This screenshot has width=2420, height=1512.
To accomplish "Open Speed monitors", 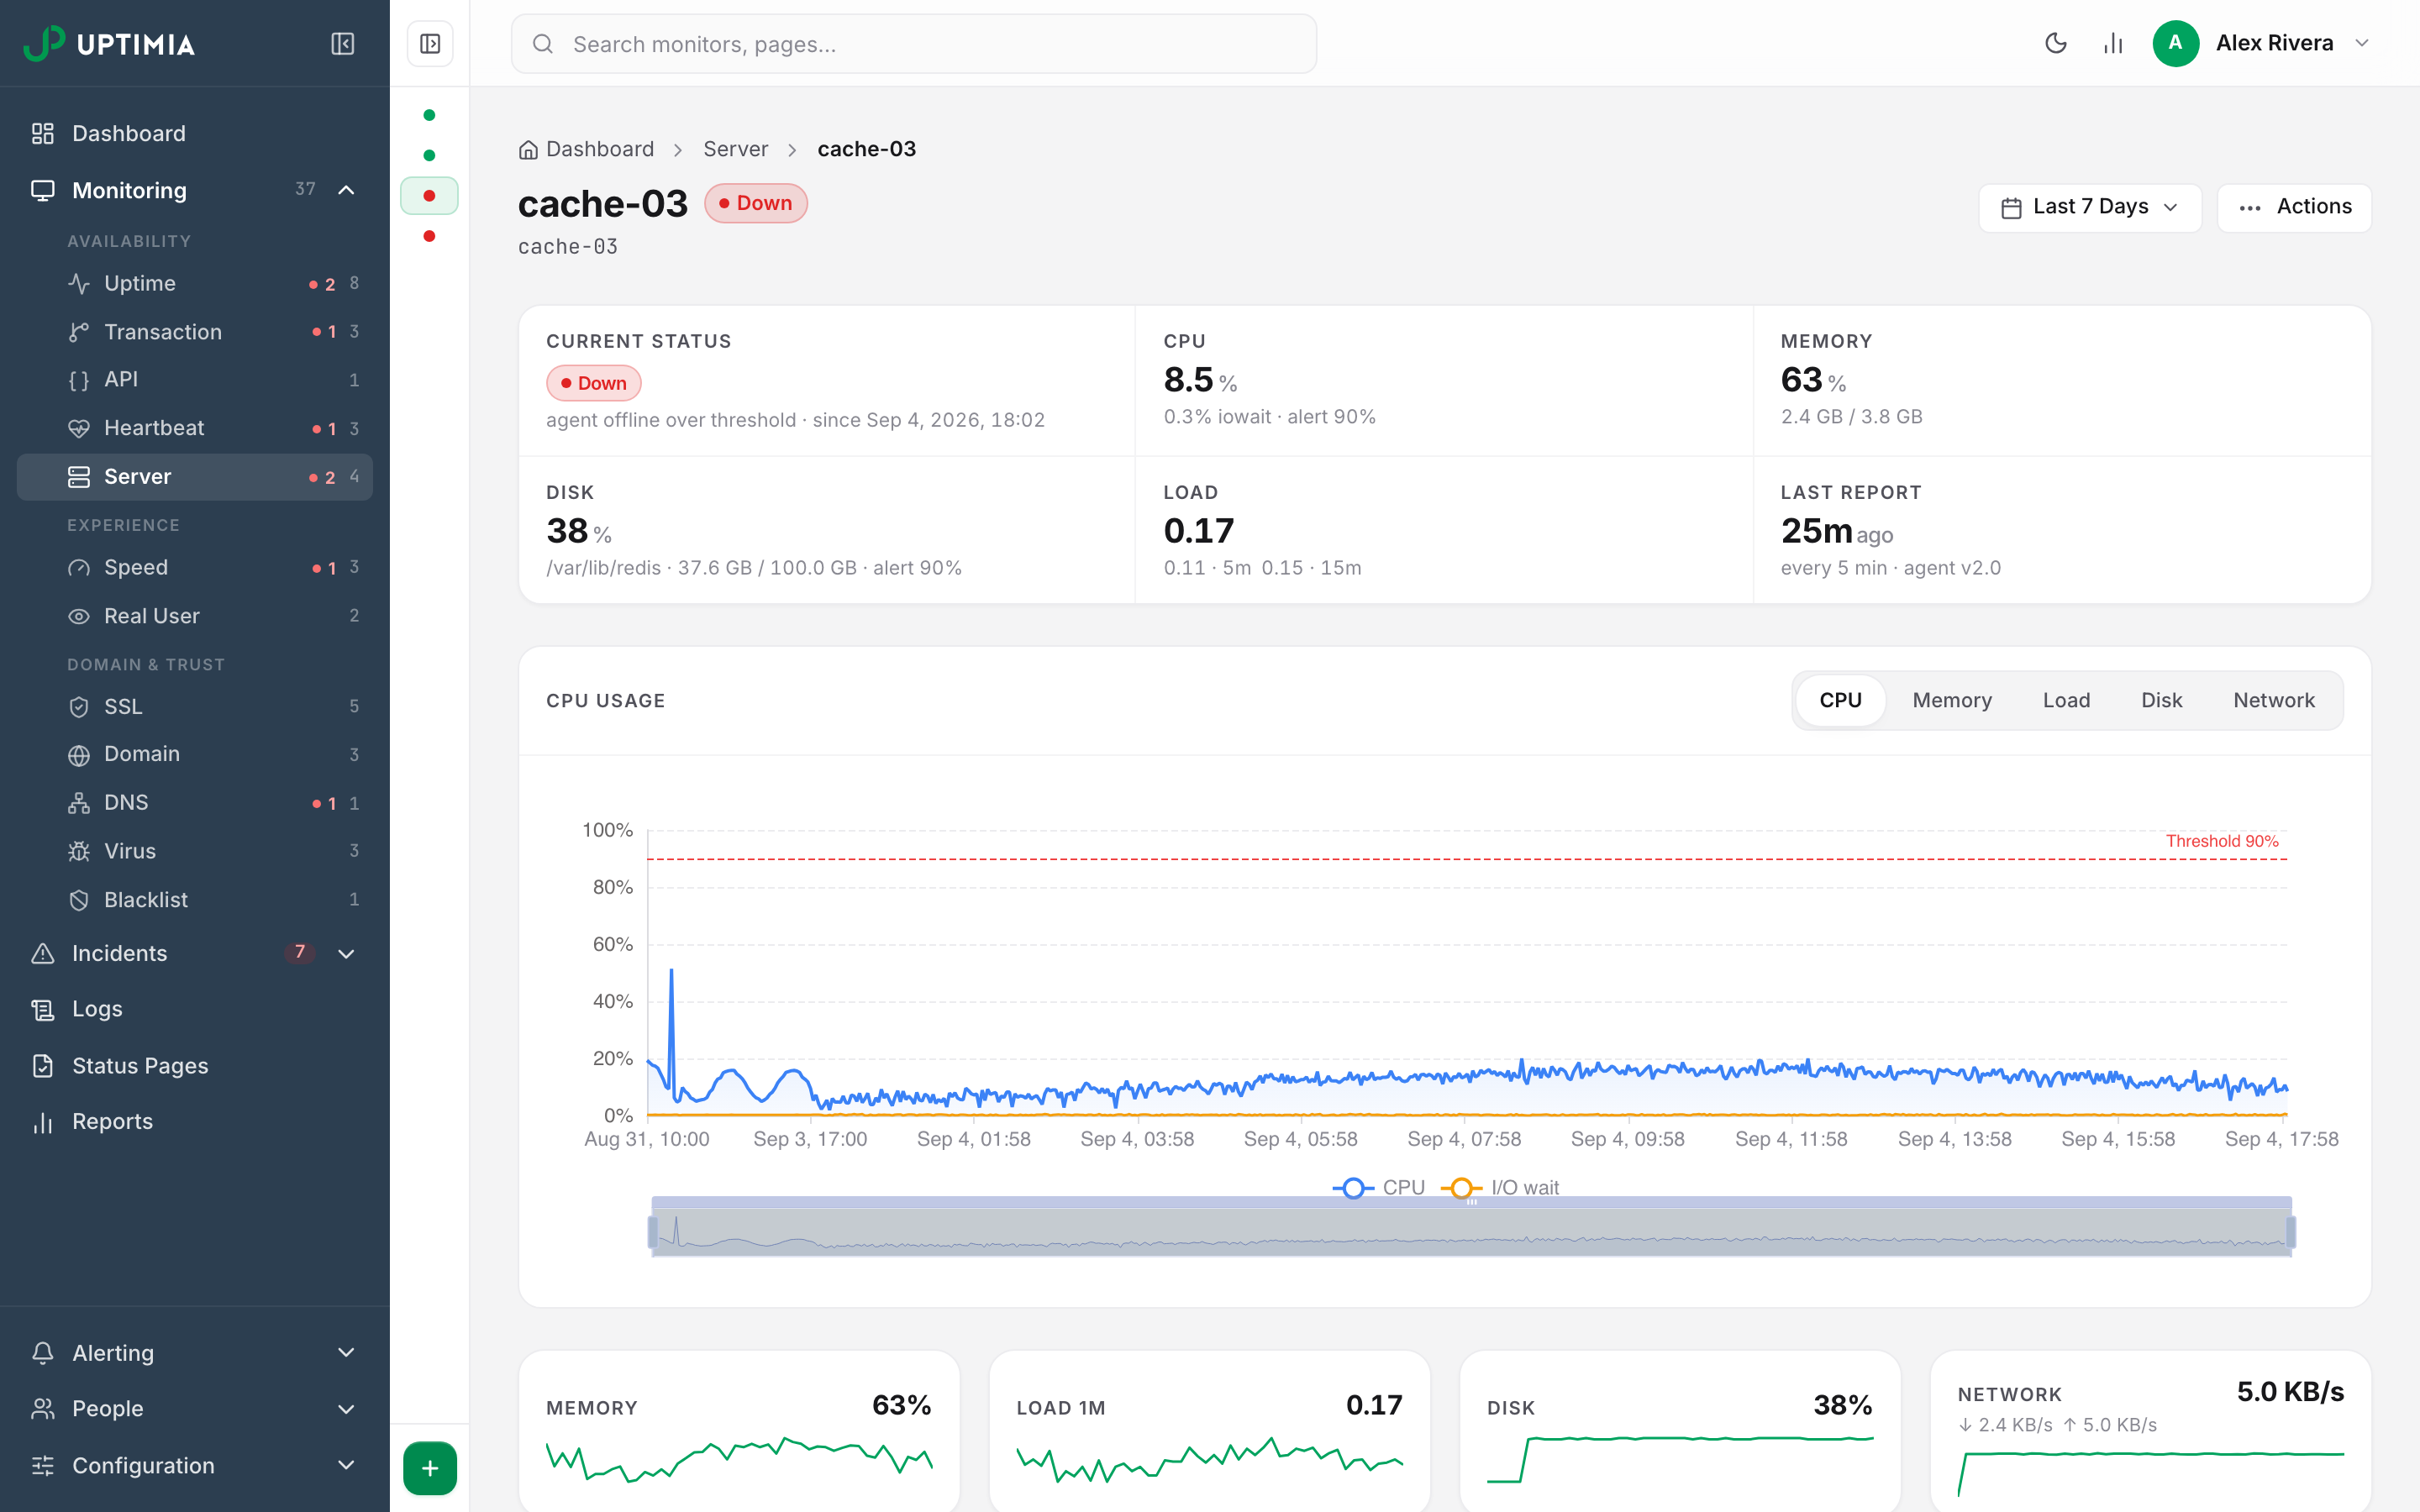I will pos(195,567).
